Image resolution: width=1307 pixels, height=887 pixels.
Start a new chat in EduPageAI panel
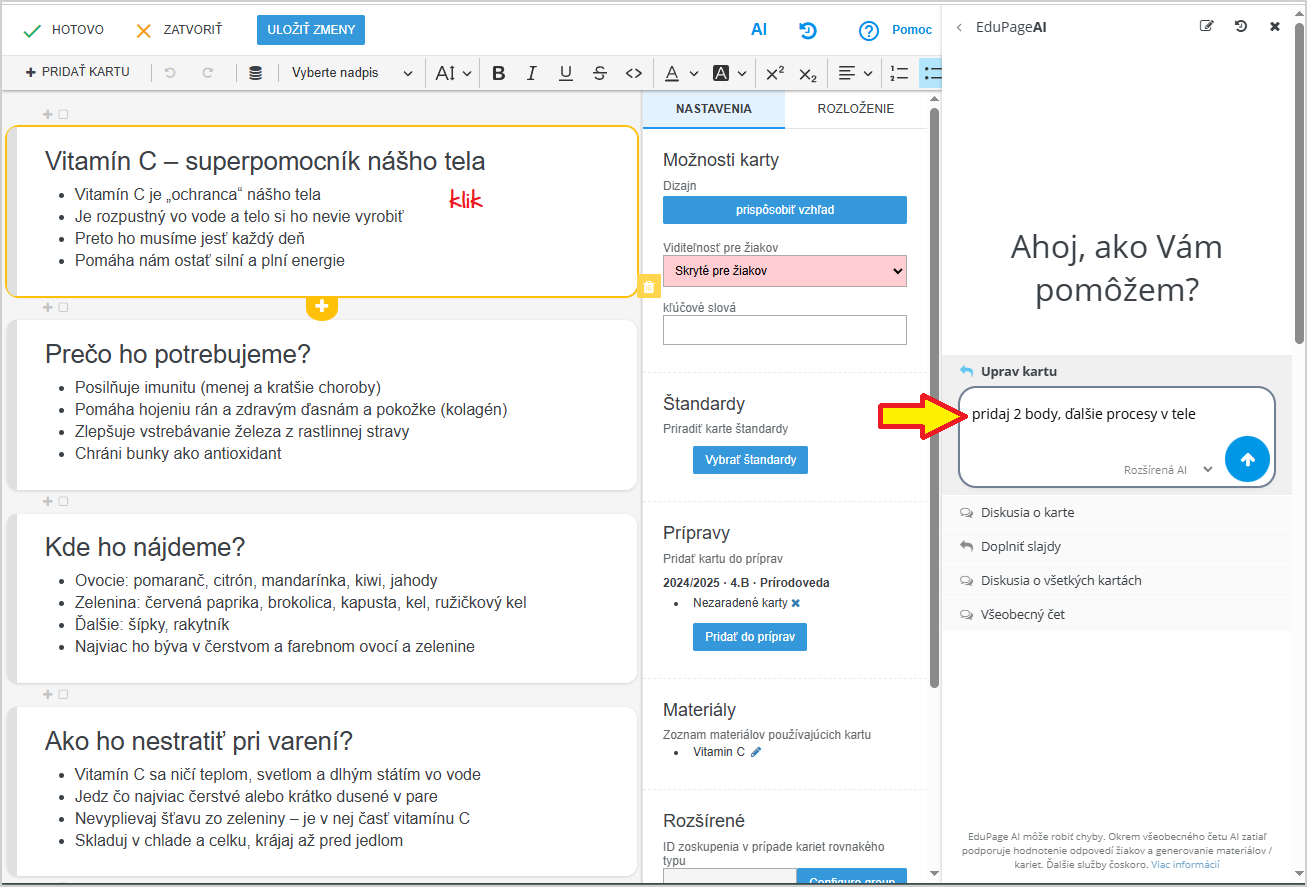[1206, 27]
